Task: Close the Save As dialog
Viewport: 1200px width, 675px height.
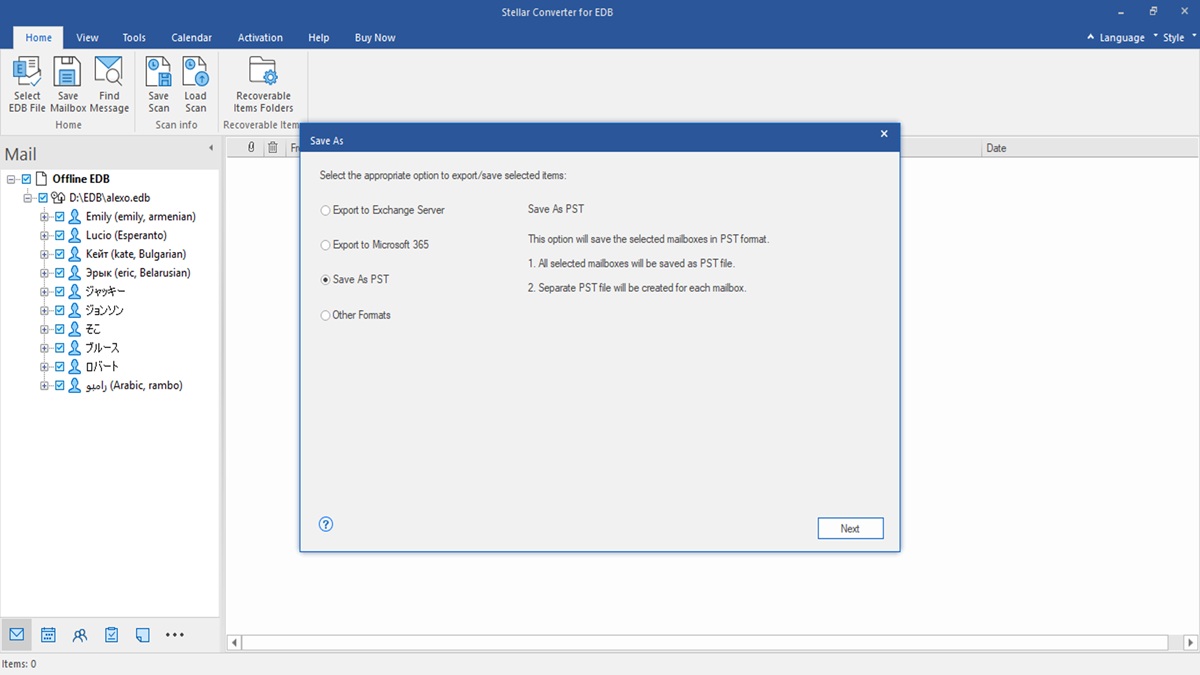Action: (x=884, y=134)
